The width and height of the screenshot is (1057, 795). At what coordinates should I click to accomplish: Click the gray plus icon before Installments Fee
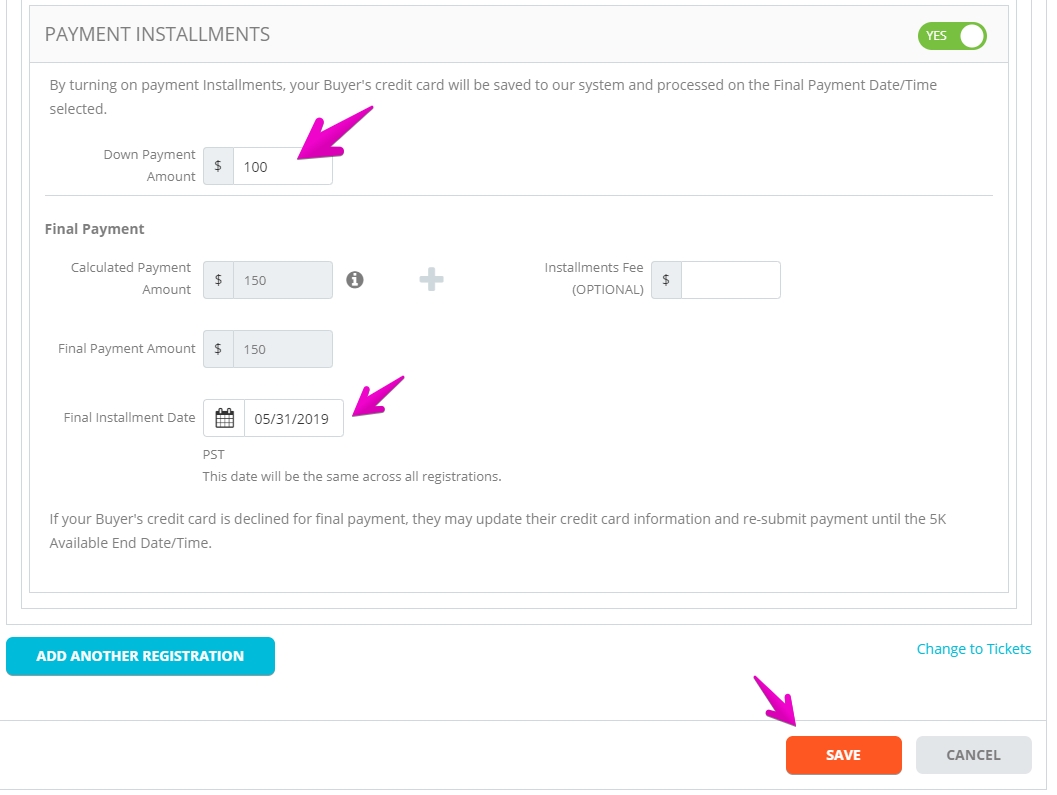click(431, 279)
